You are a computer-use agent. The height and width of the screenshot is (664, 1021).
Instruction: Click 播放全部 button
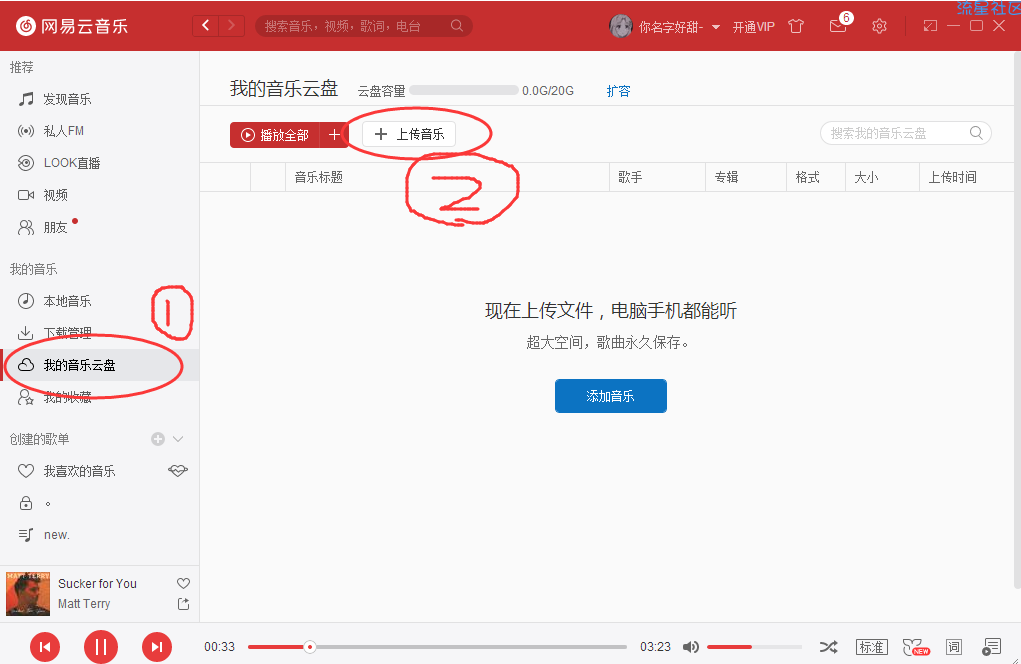275,135
